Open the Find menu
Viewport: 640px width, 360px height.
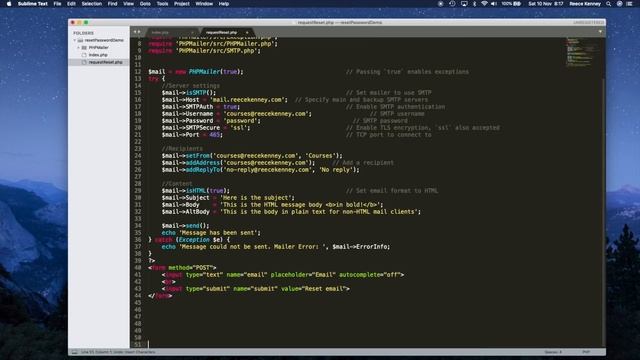[x=113, y=4]
